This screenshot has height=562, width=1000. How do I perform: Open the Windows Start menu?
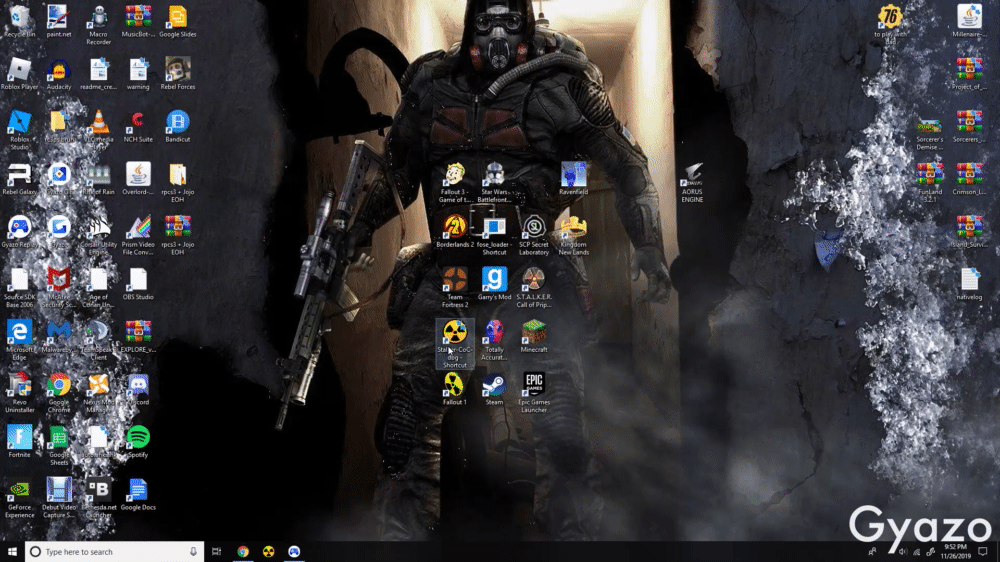12,552
